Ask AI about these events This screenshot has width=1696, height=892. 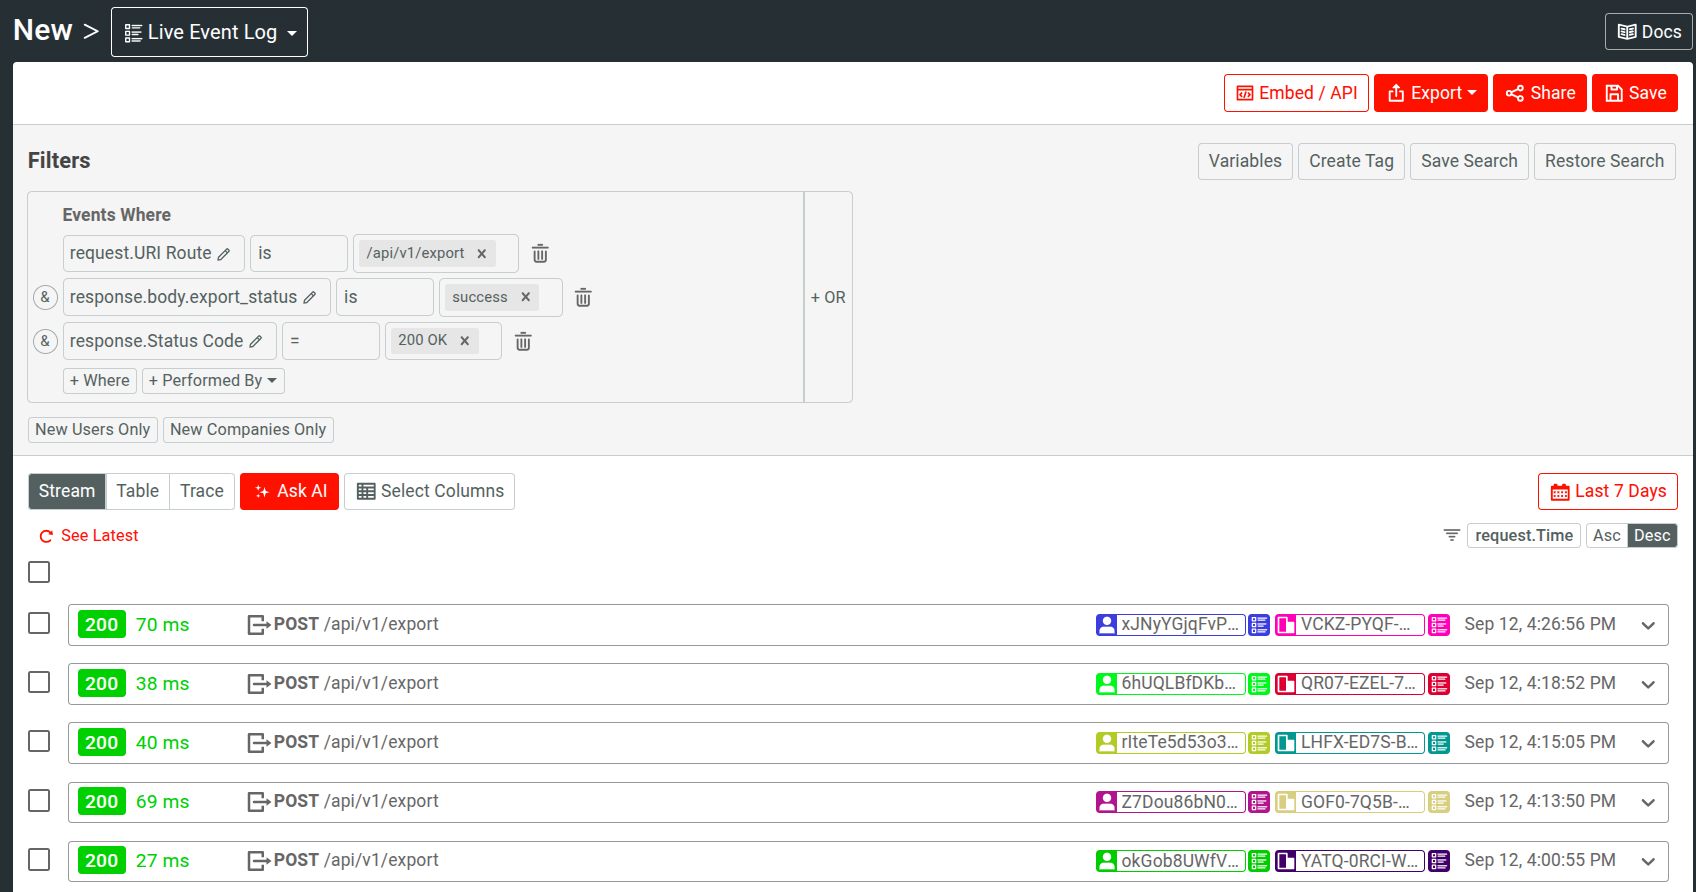click(x=290, y=491)
